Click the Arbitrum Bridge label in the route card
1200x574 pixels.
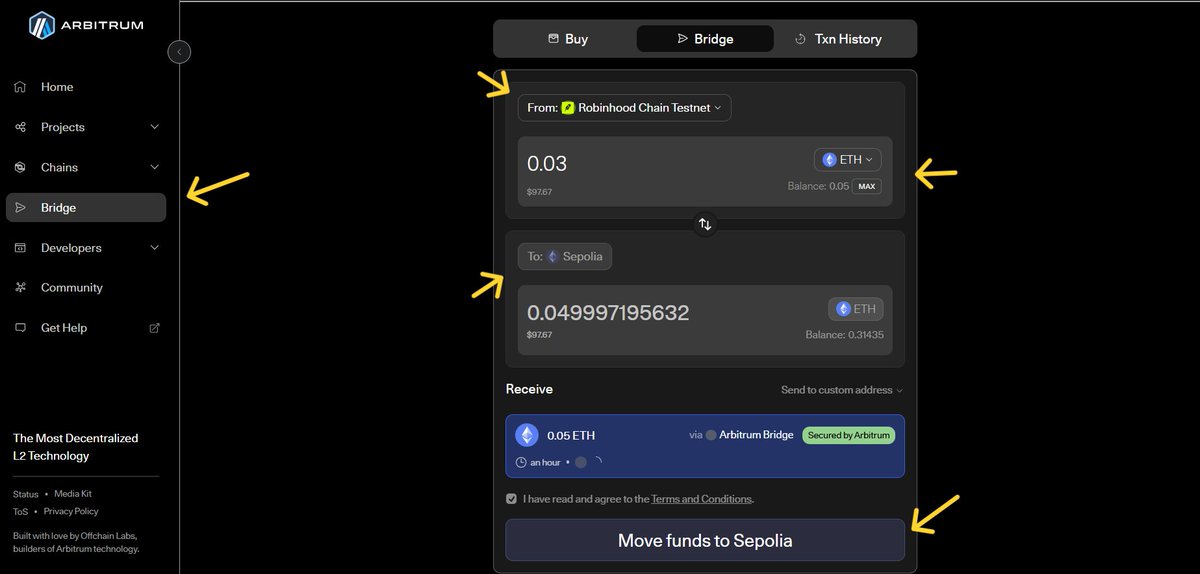756,435
